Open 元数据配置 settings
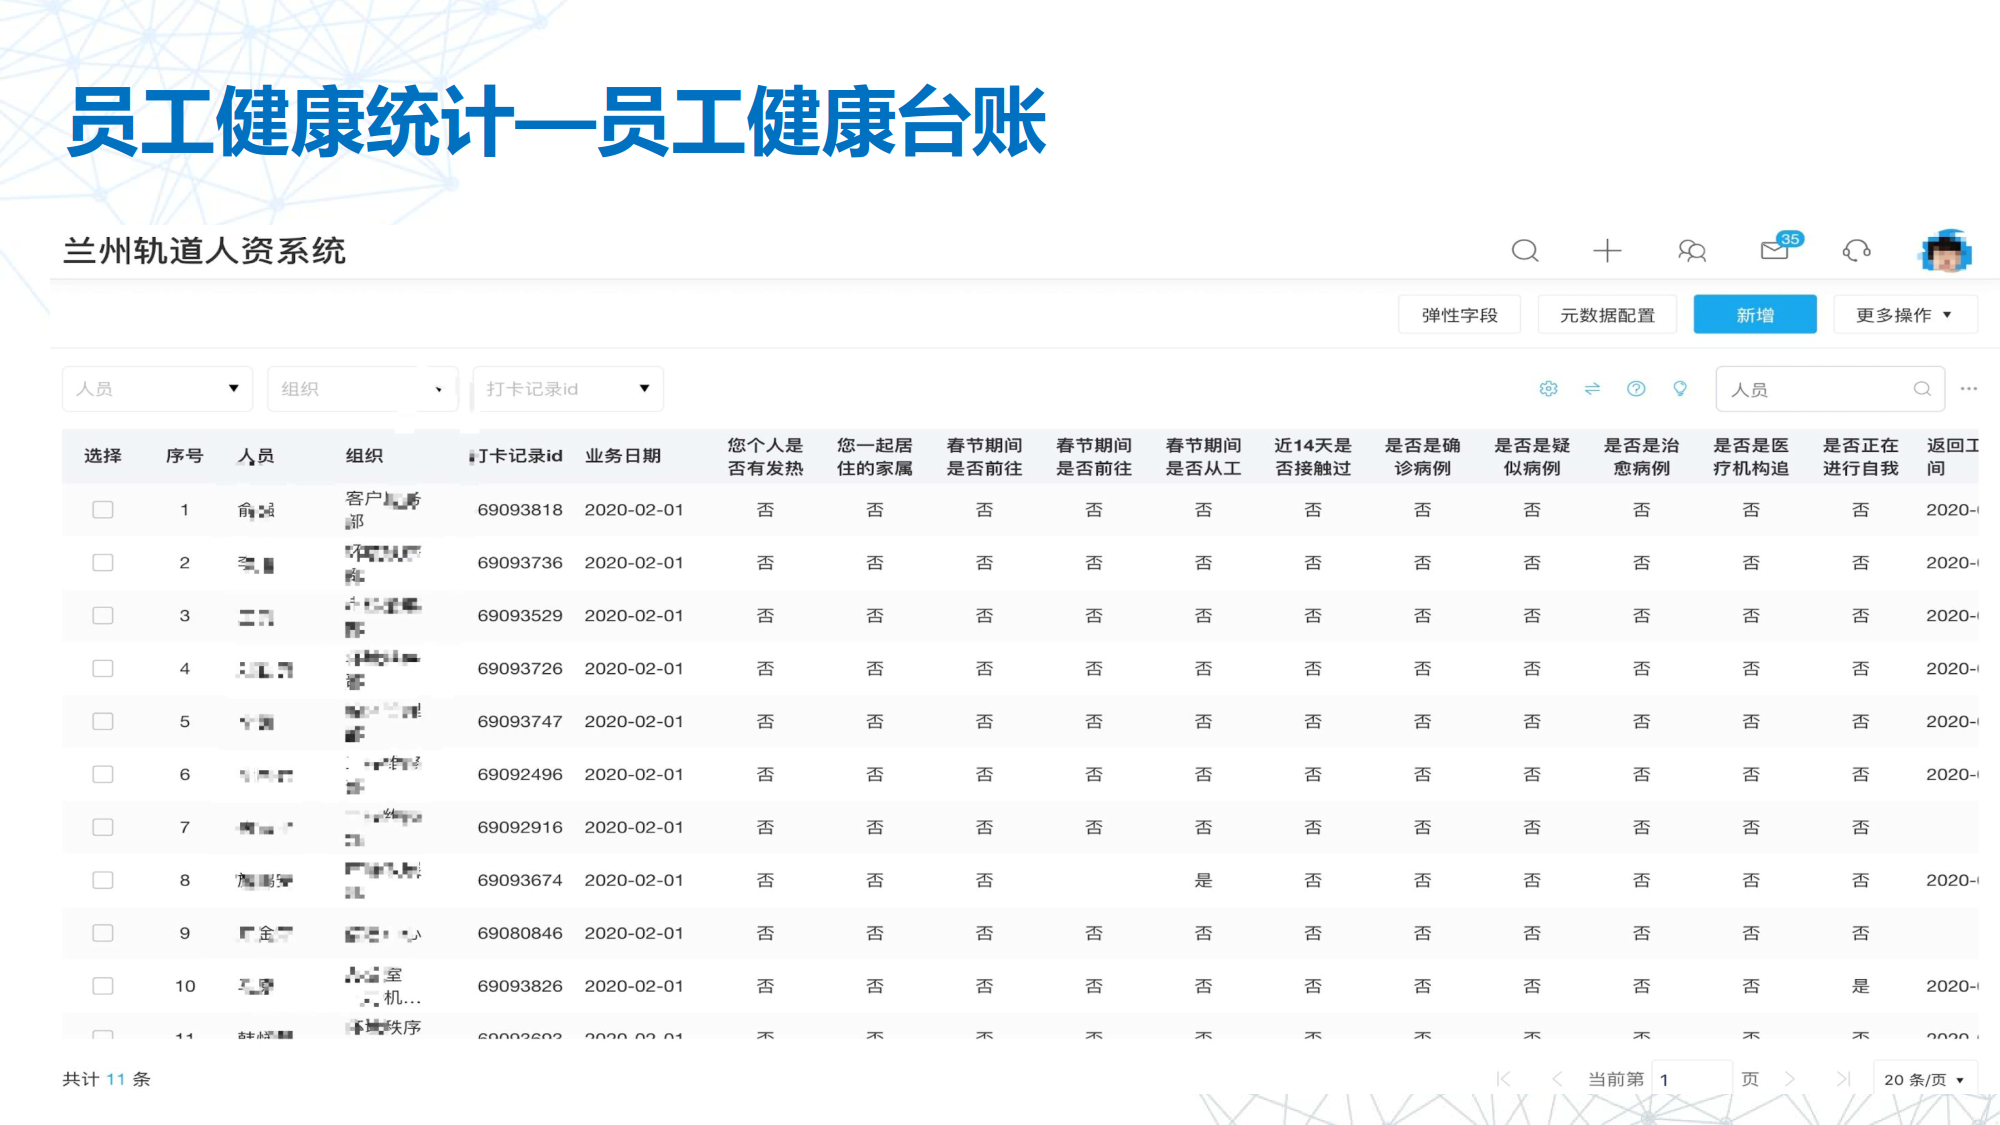Screen dimensions: 2000x1125 tap(1607, 315)
